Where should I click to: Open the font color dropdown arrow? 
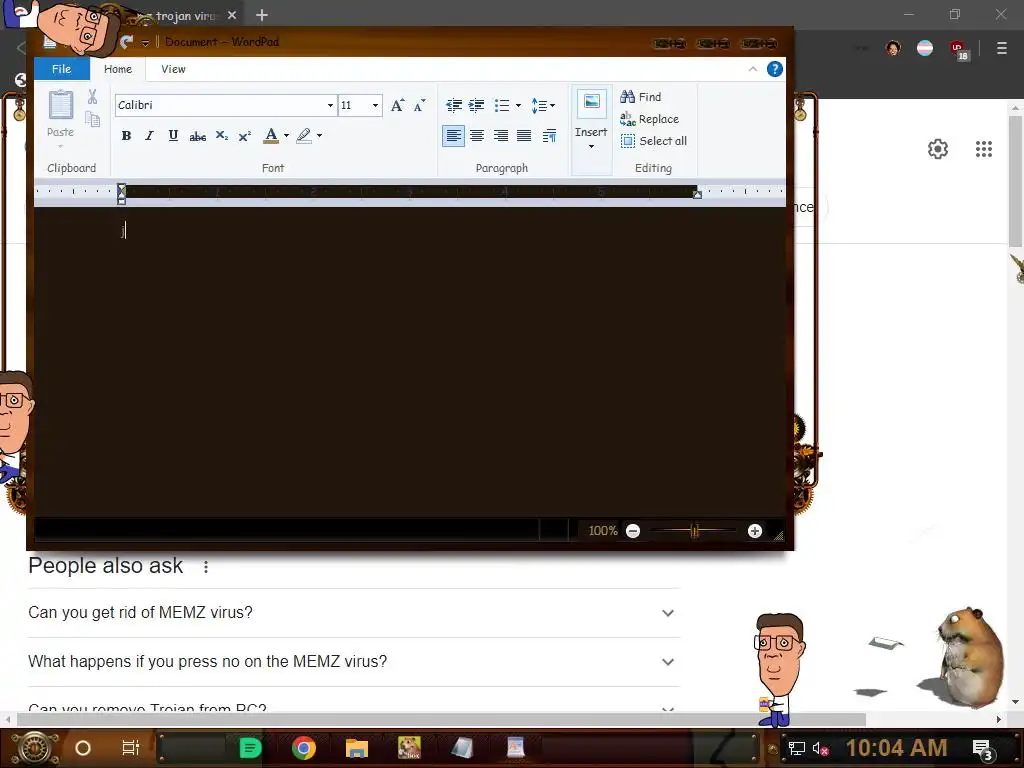[x=286, y=136]
